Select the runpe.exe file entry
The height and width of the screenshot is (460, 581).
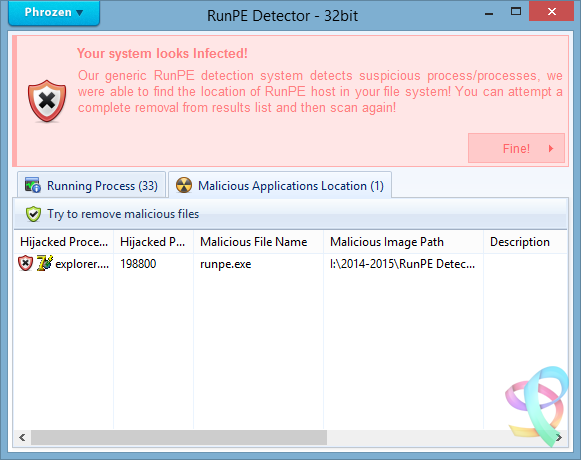[x=226, y=264]
